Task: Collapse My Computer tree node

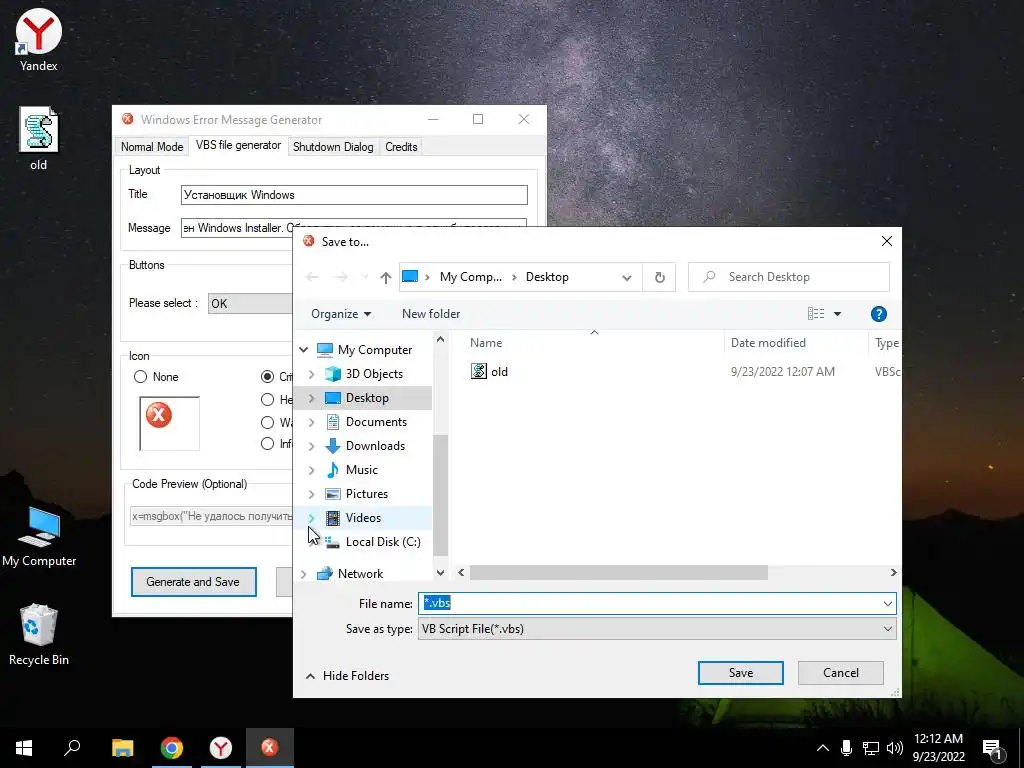Action: 304,350
